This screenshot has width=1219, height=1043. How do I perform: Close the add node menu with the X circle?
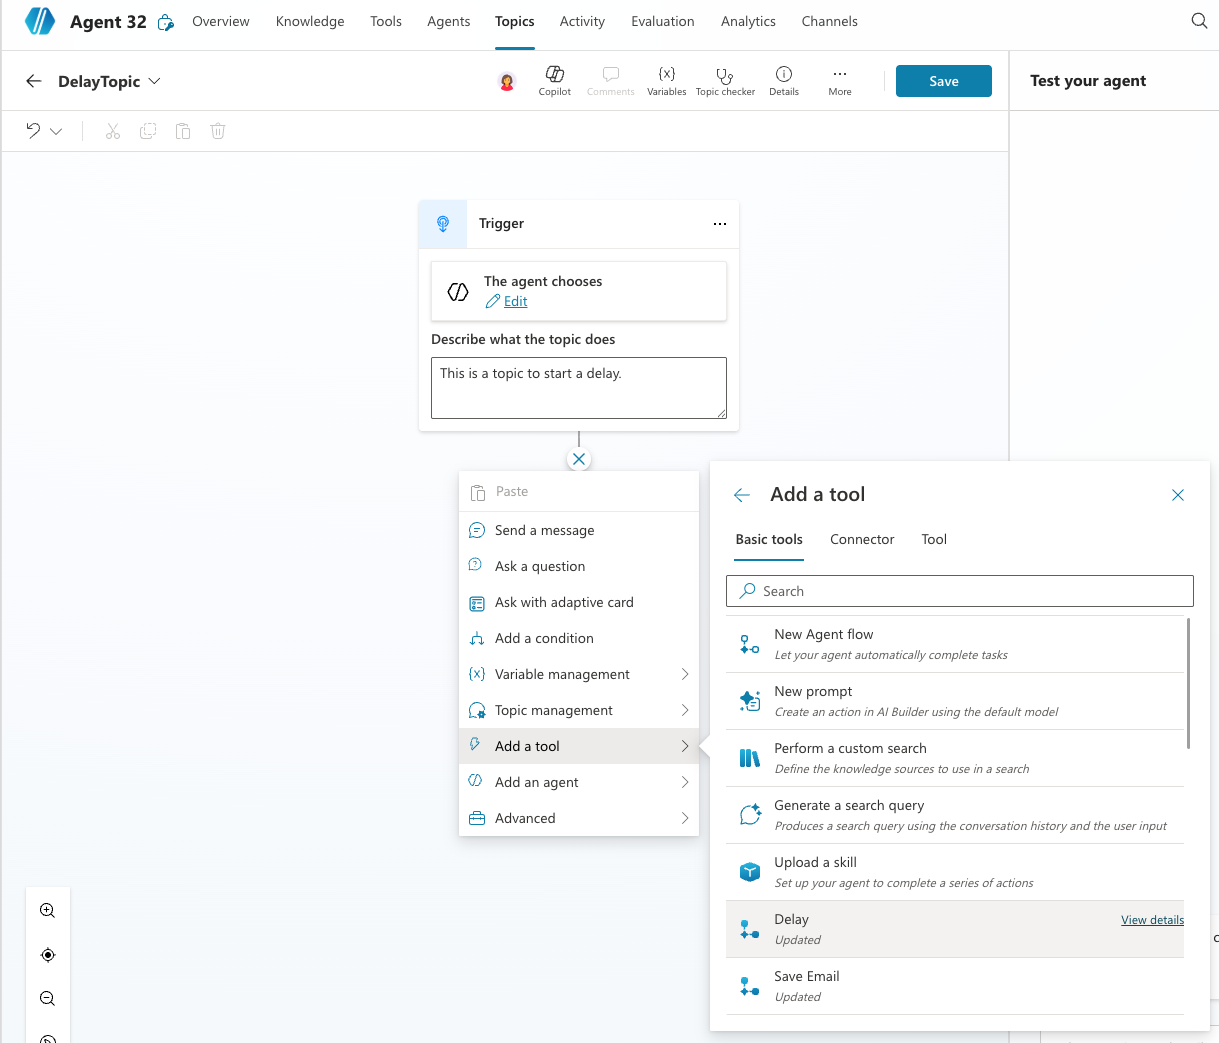pyautogui.click(x=579, y=459)
